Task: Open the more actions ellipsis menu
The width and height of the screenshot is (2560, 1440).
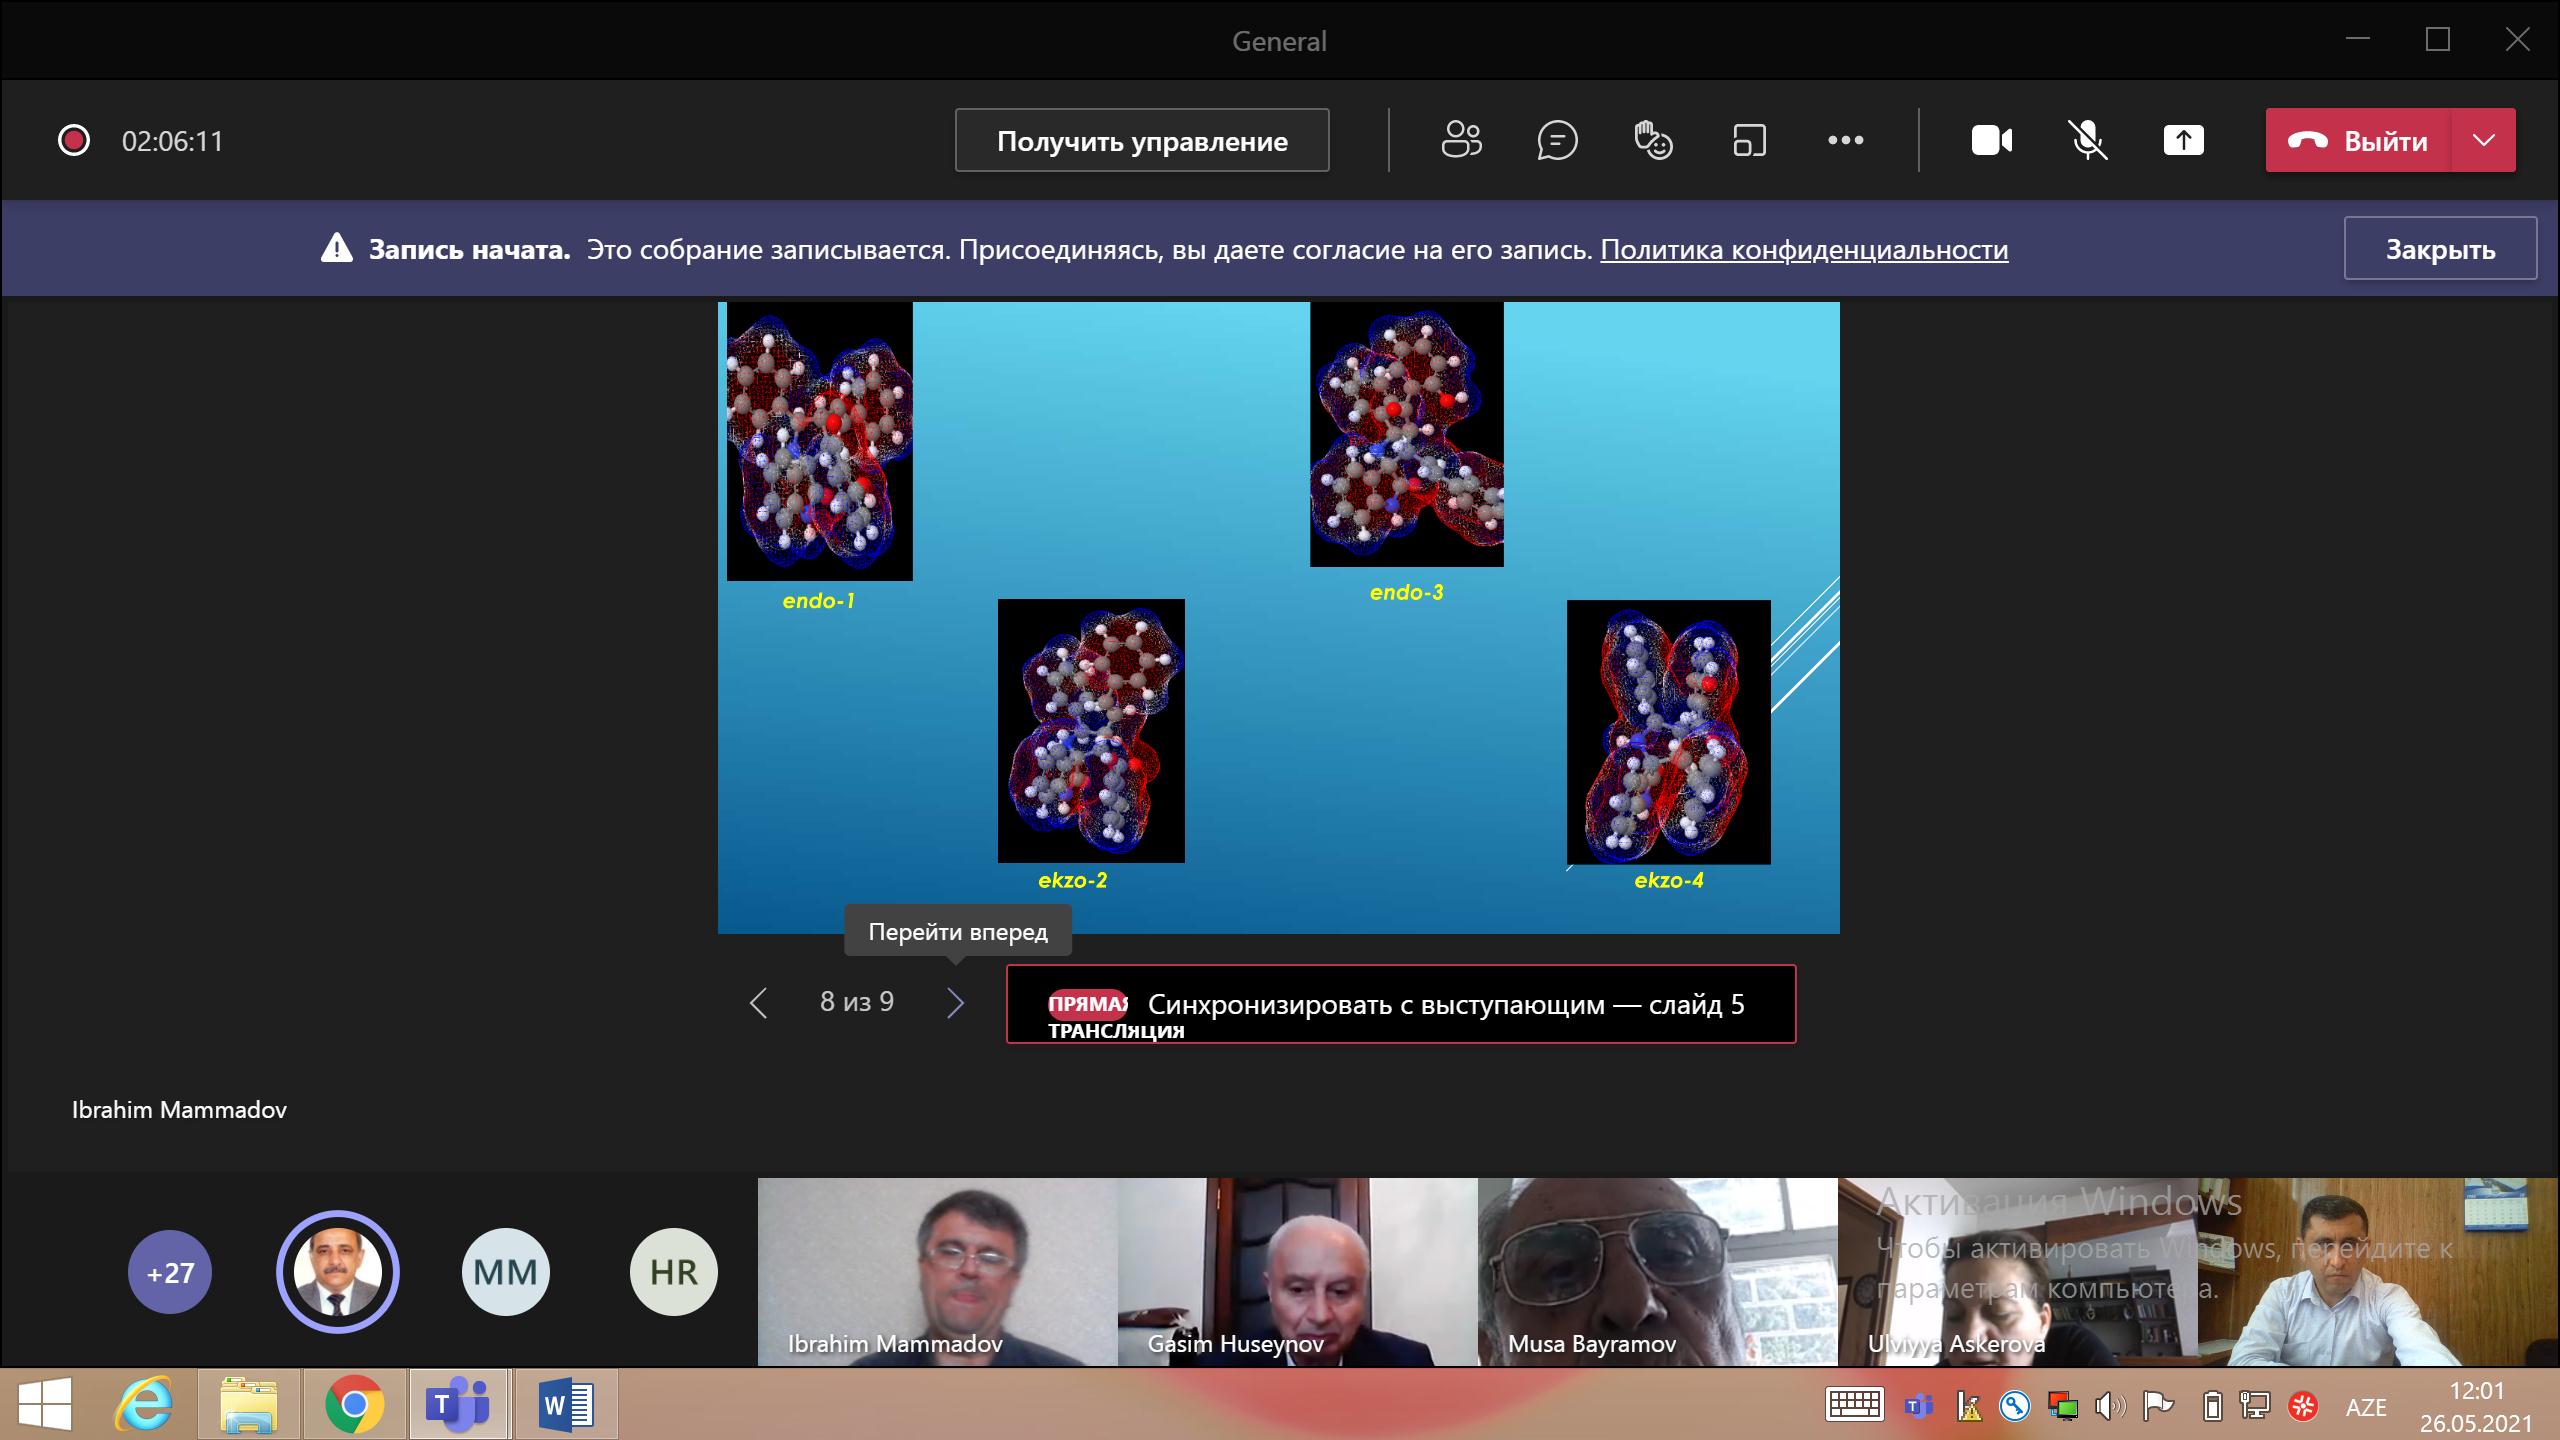Action: pyautogui.click(x=1845, y=140)
